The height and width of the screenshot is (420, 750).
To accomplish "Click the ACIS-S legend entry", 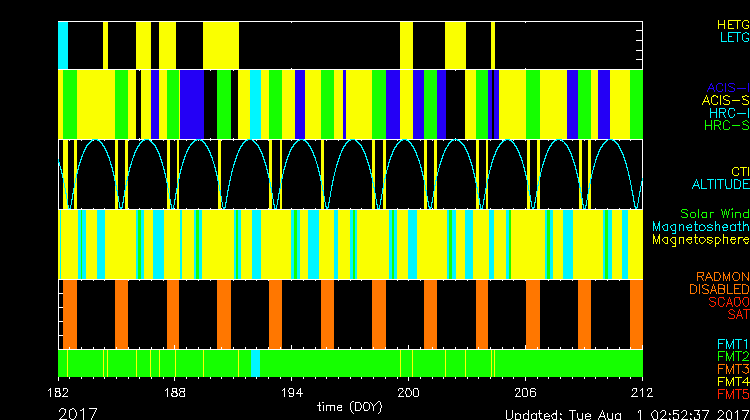I will point(725,100).
